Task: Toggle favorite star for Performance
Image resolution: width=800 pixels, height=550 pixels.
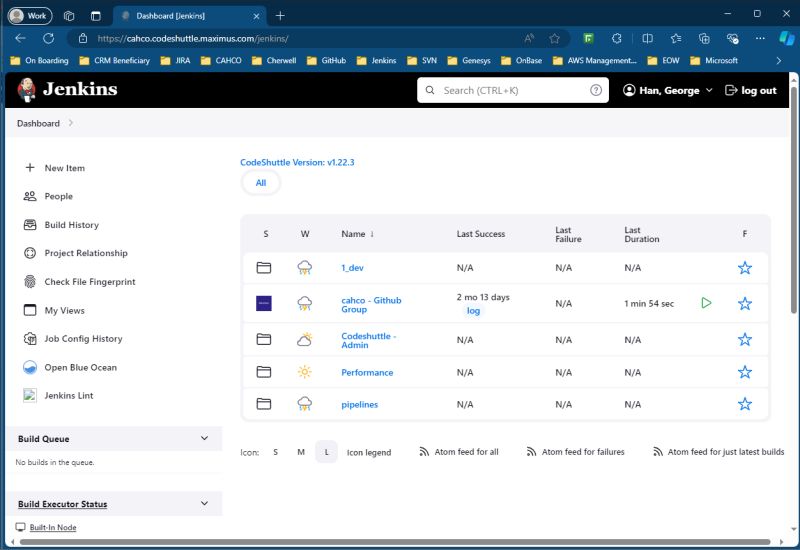Action: pos(745,372)
